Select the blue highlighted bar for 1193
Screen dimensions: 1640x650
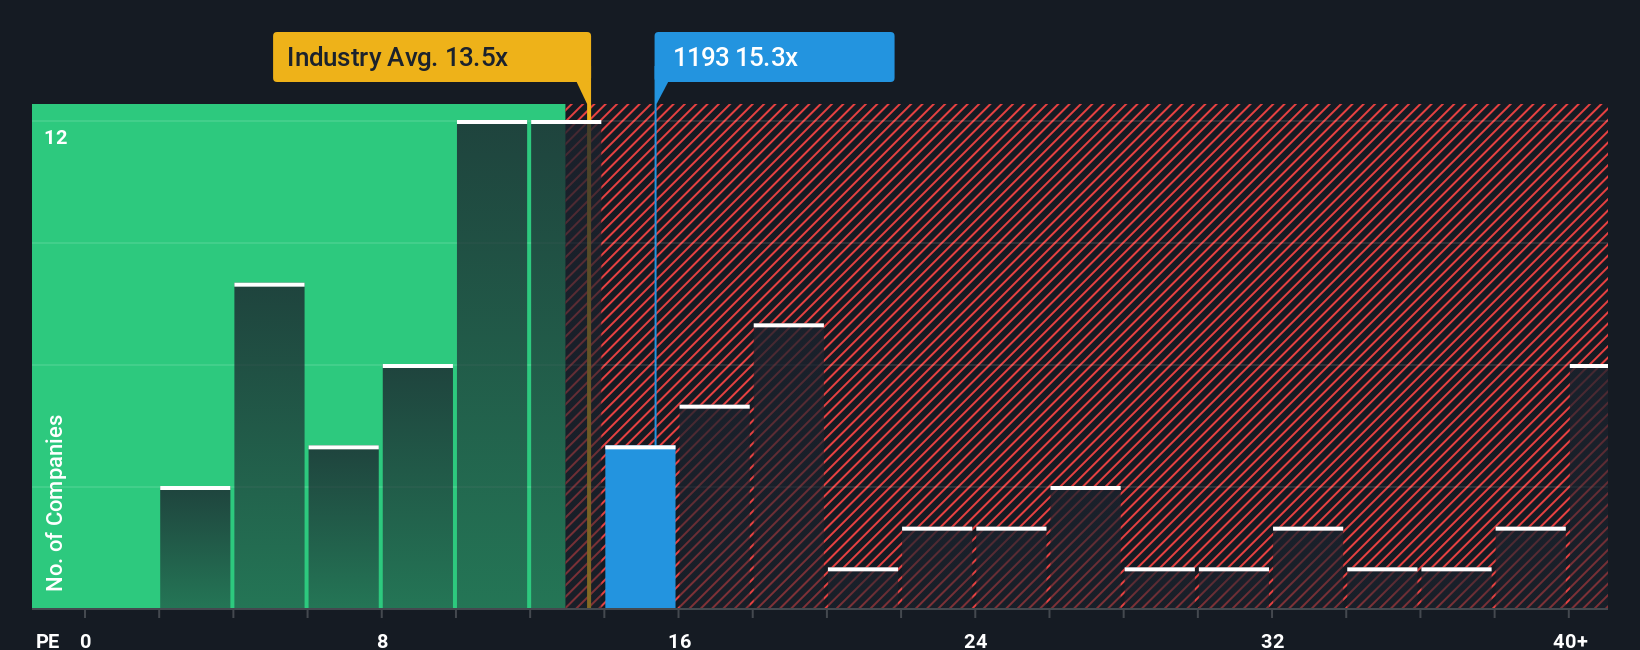[x=640, y=527]
